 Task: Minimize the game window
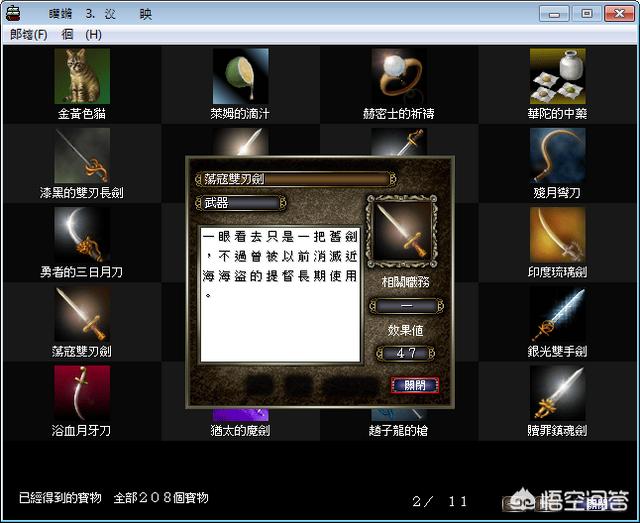tap(554, 13)
